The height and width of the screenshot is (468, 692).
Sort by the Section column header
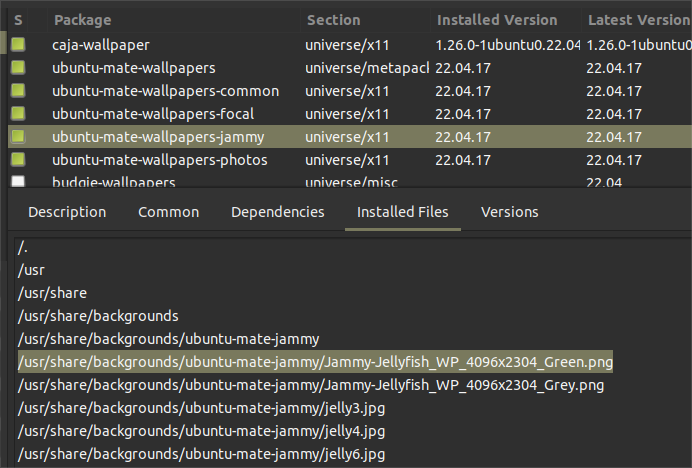coord(334,20)
